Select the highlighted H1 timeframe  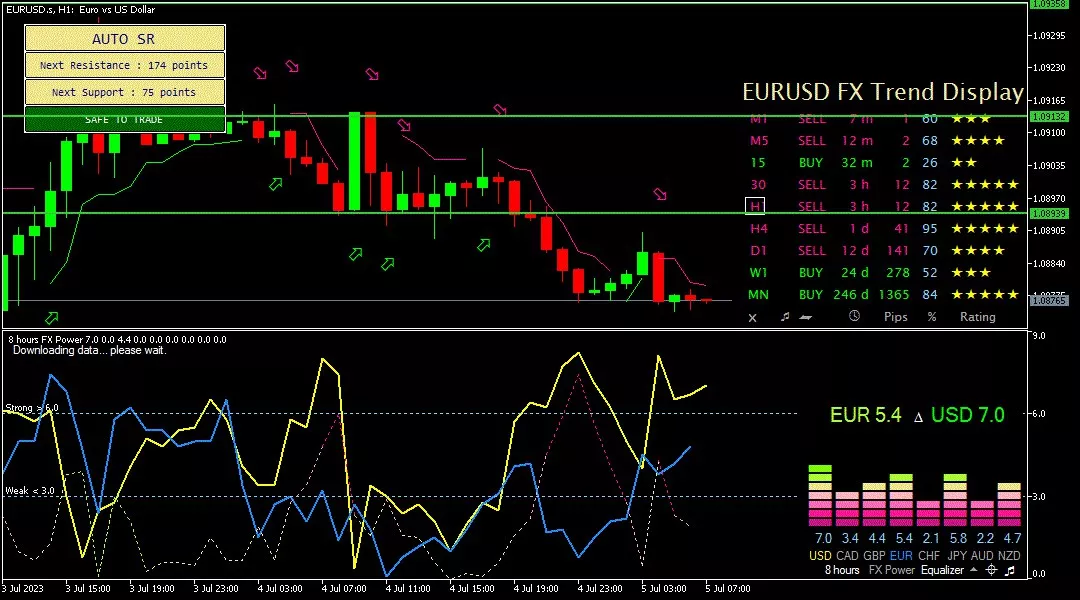pos(755,206)
